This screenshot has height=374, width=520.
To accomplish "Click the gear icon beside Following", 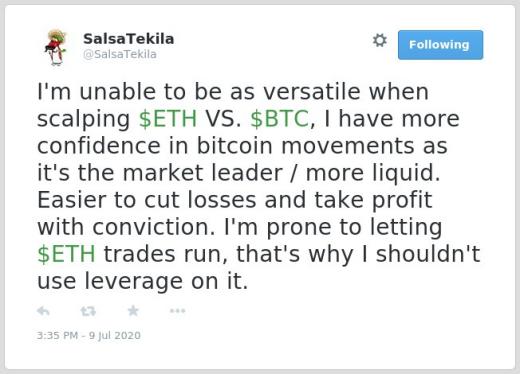I will [x=380, y=40].
